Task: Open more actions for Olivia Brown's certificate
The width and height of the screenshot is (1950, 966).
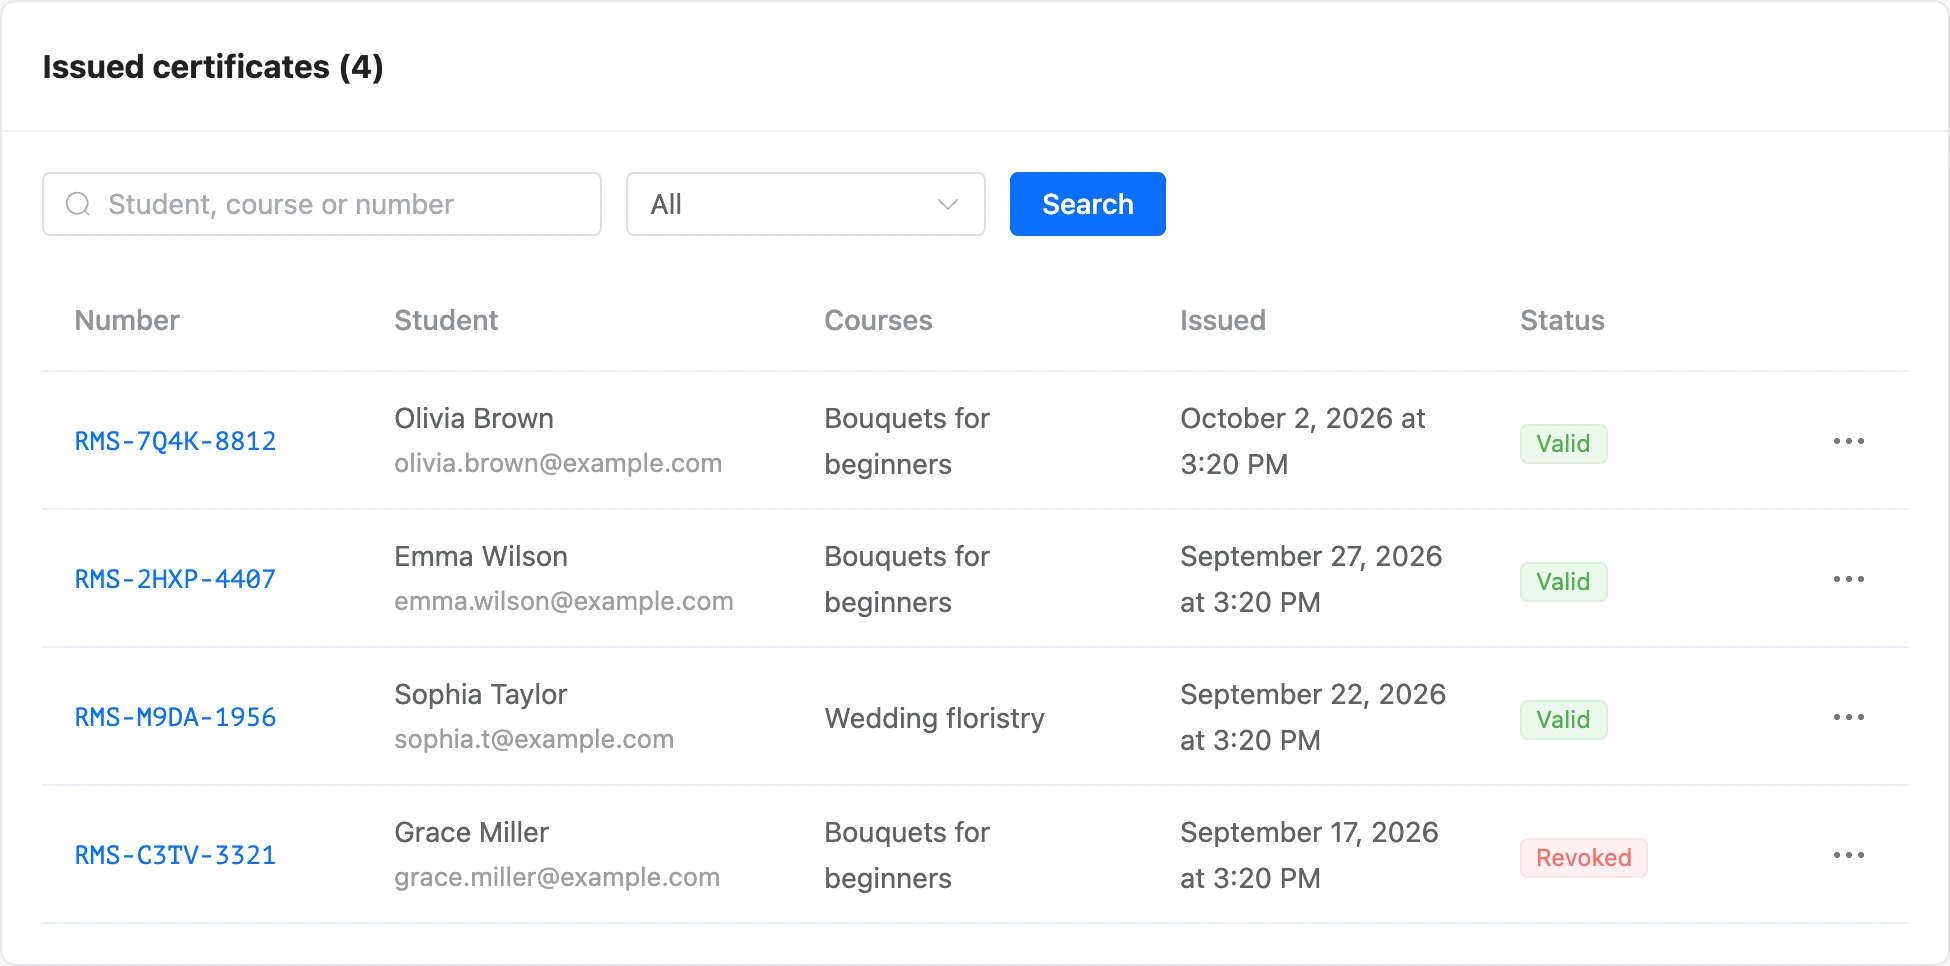Action: coord(1848,441)
